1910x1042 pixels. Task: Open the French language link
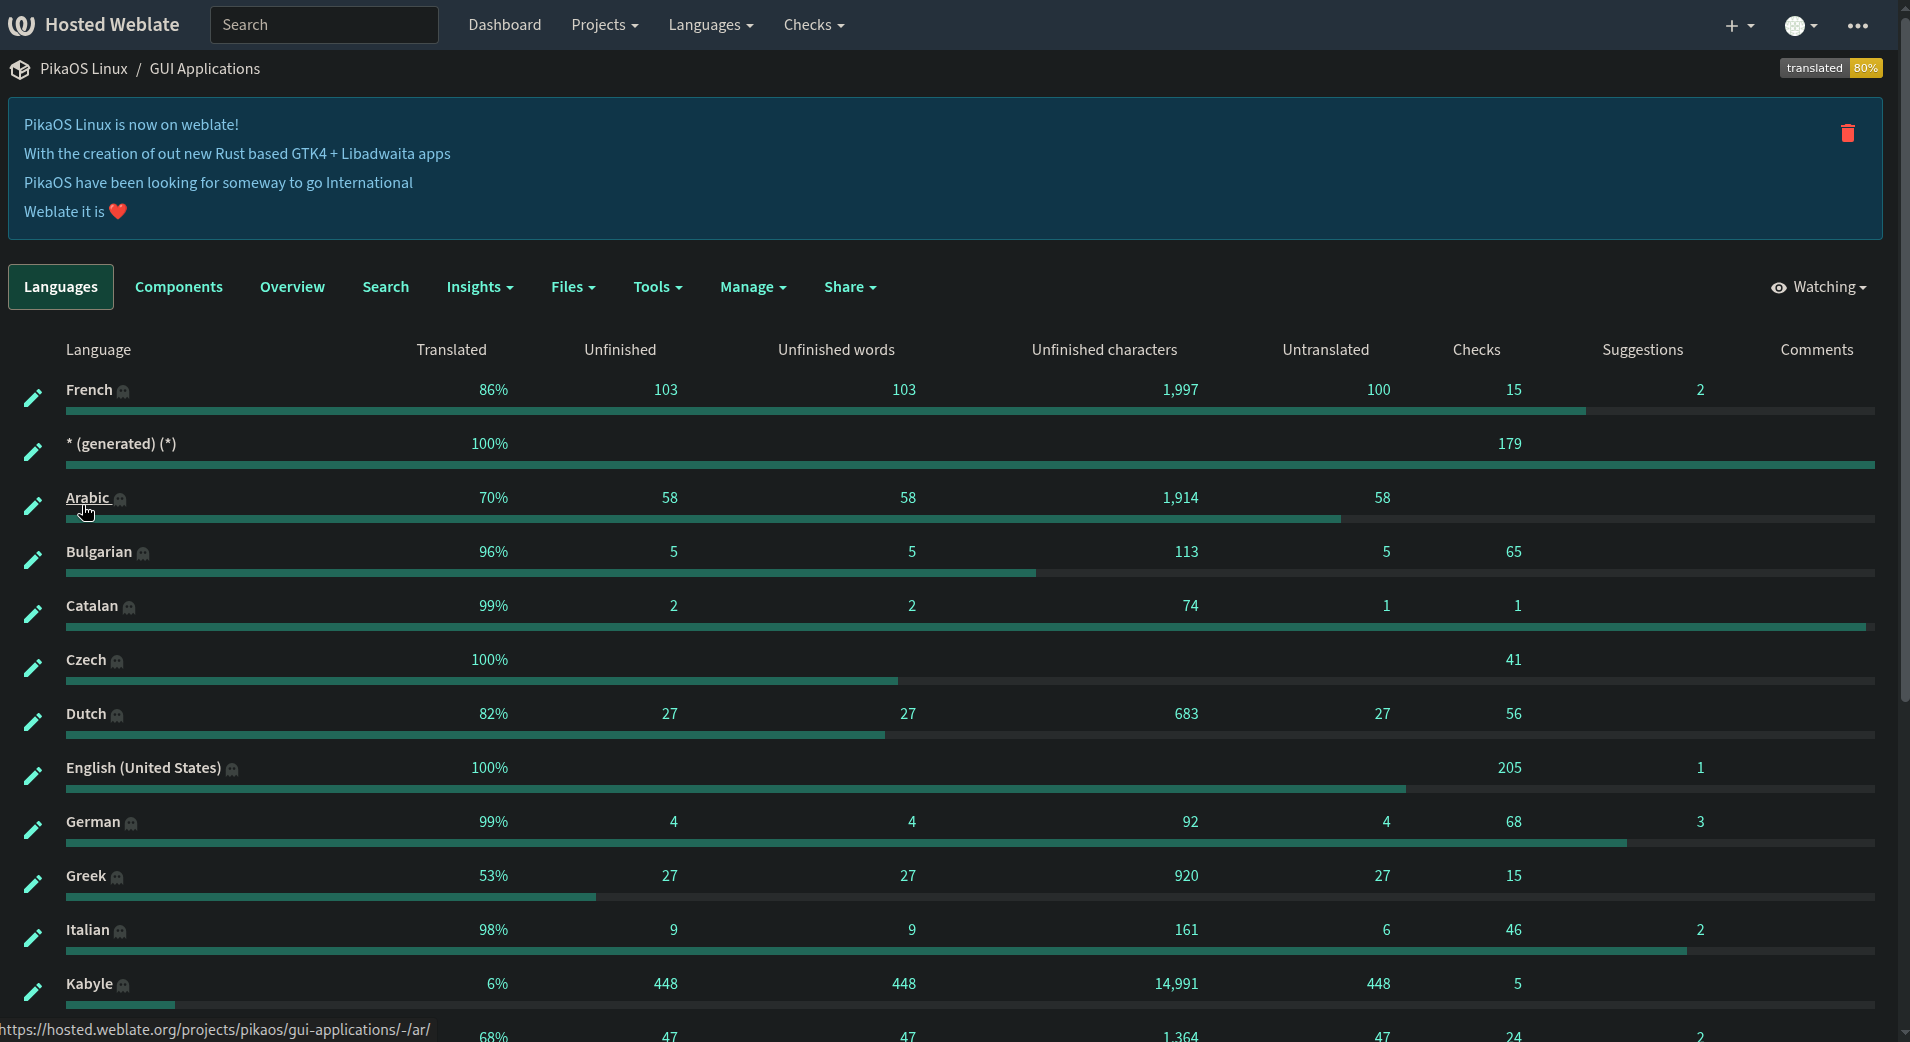pos(89,390)
